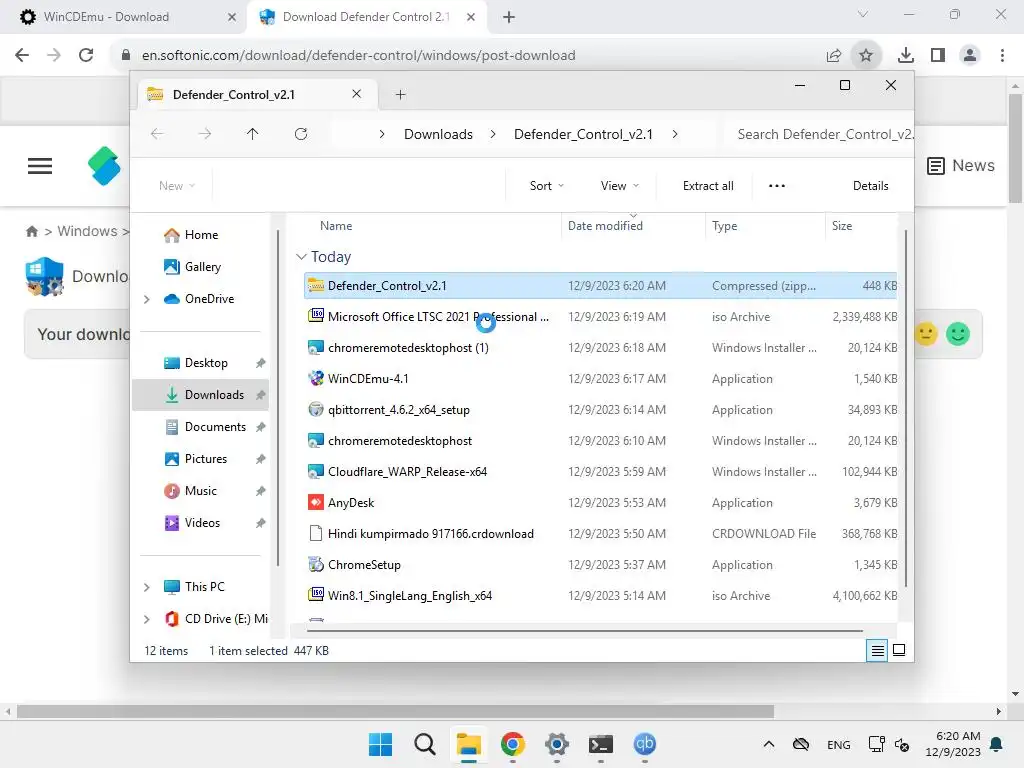Bookmark this page with star icon
This screenshot has height=768, width=1024.
866,56
